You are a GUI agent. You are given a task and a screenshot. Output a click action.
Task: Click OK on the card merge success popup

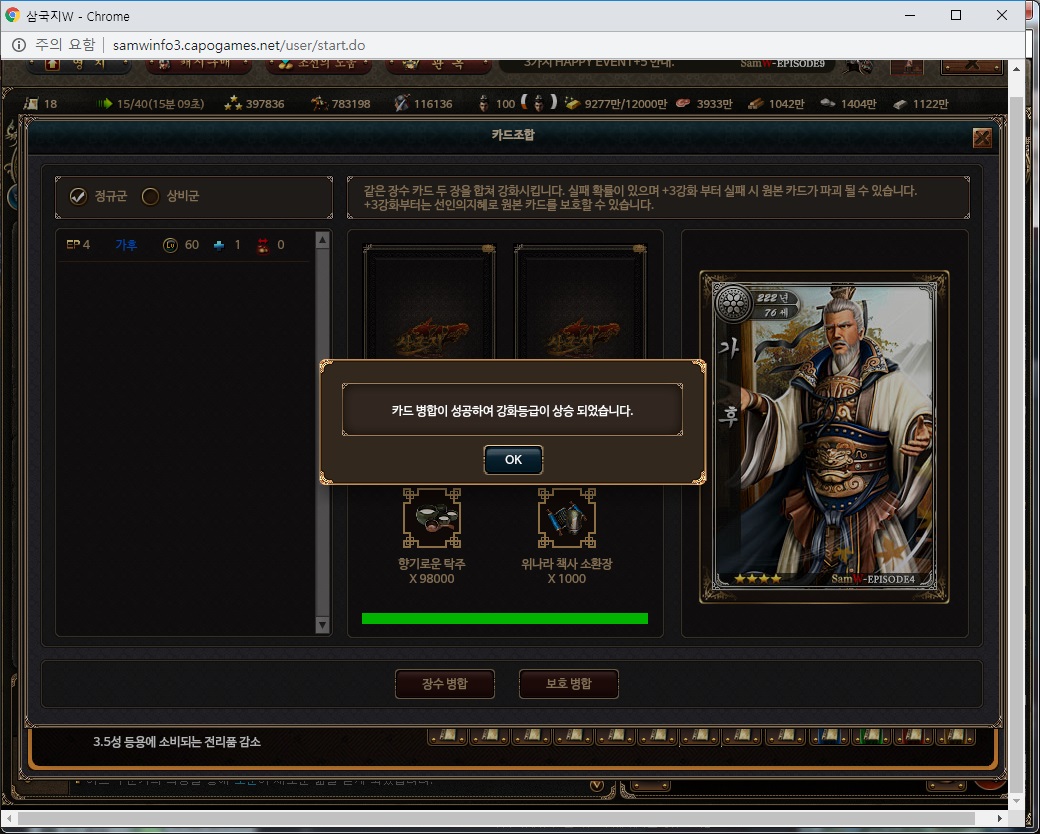pyautogui.click(x=513, y=460)
